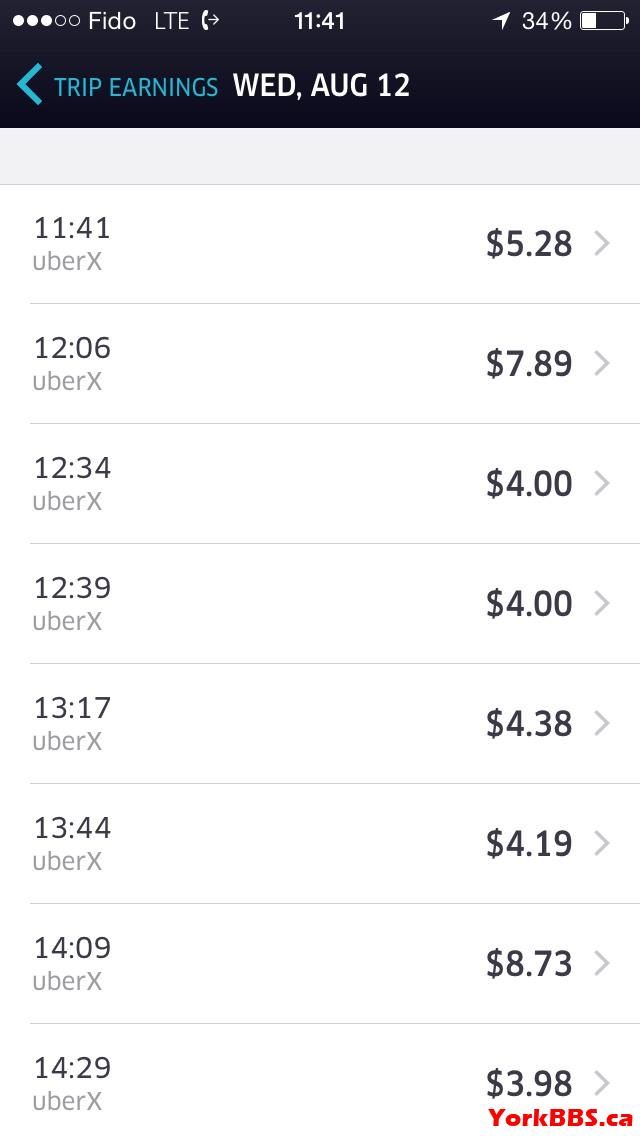
Task: Open chevron next to $4.38 earnings
Action: [x=602, y=724]
